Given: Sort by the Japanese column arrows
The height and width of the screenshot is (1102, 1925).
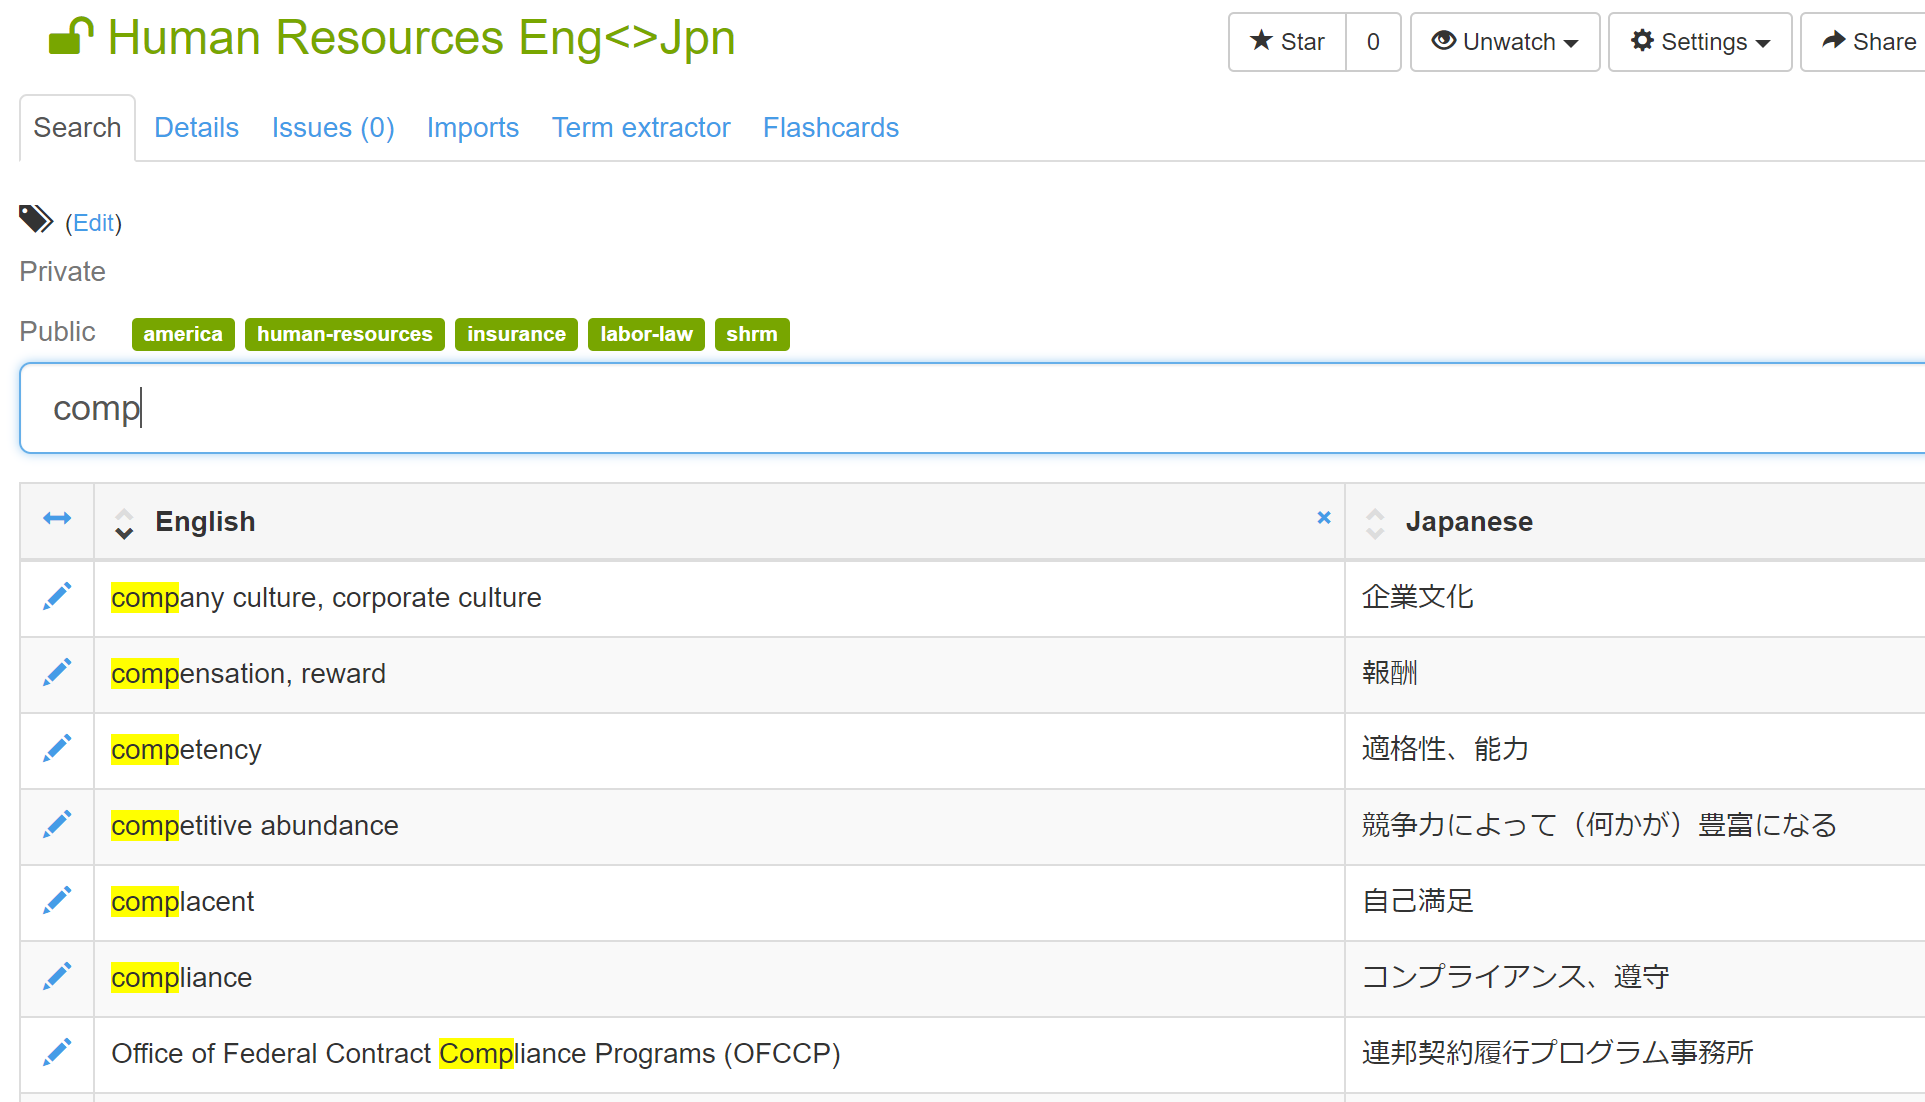Looking at the screenshot, I should [1375, 523].
